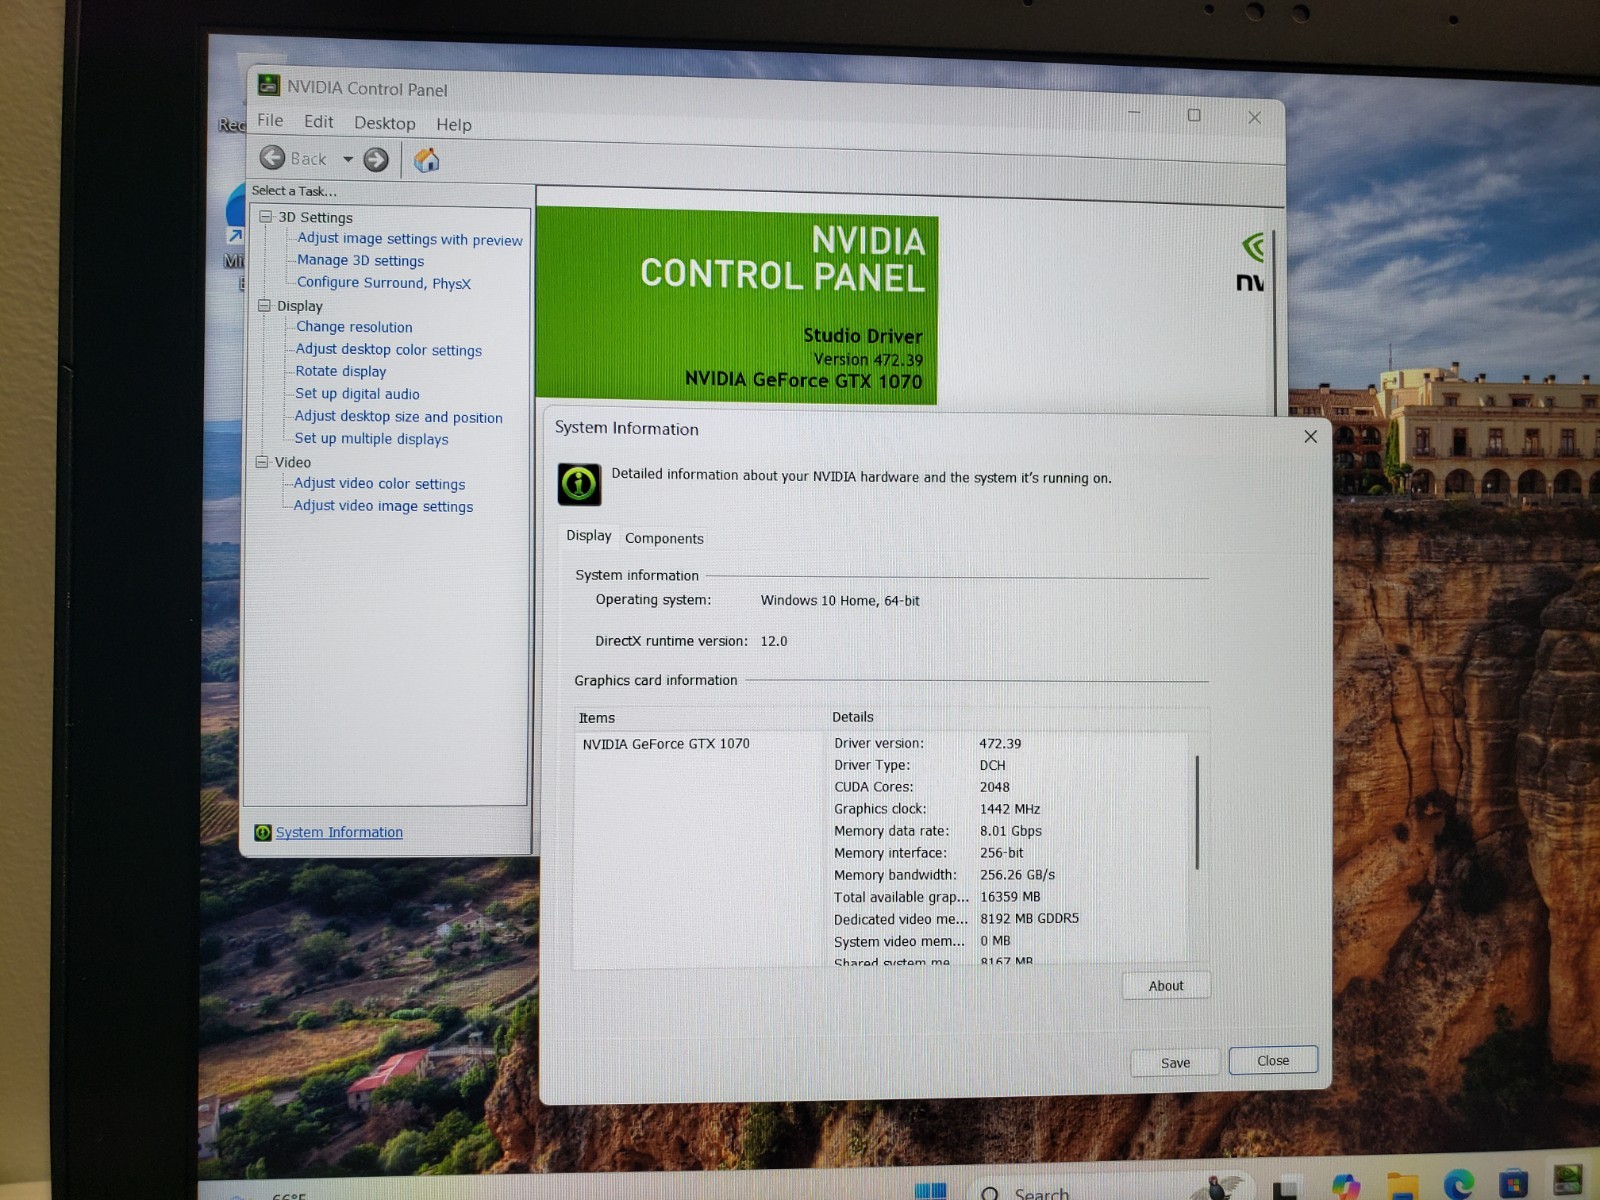Minimize the NVIDIA Control Panel window

pos(1134,113)
